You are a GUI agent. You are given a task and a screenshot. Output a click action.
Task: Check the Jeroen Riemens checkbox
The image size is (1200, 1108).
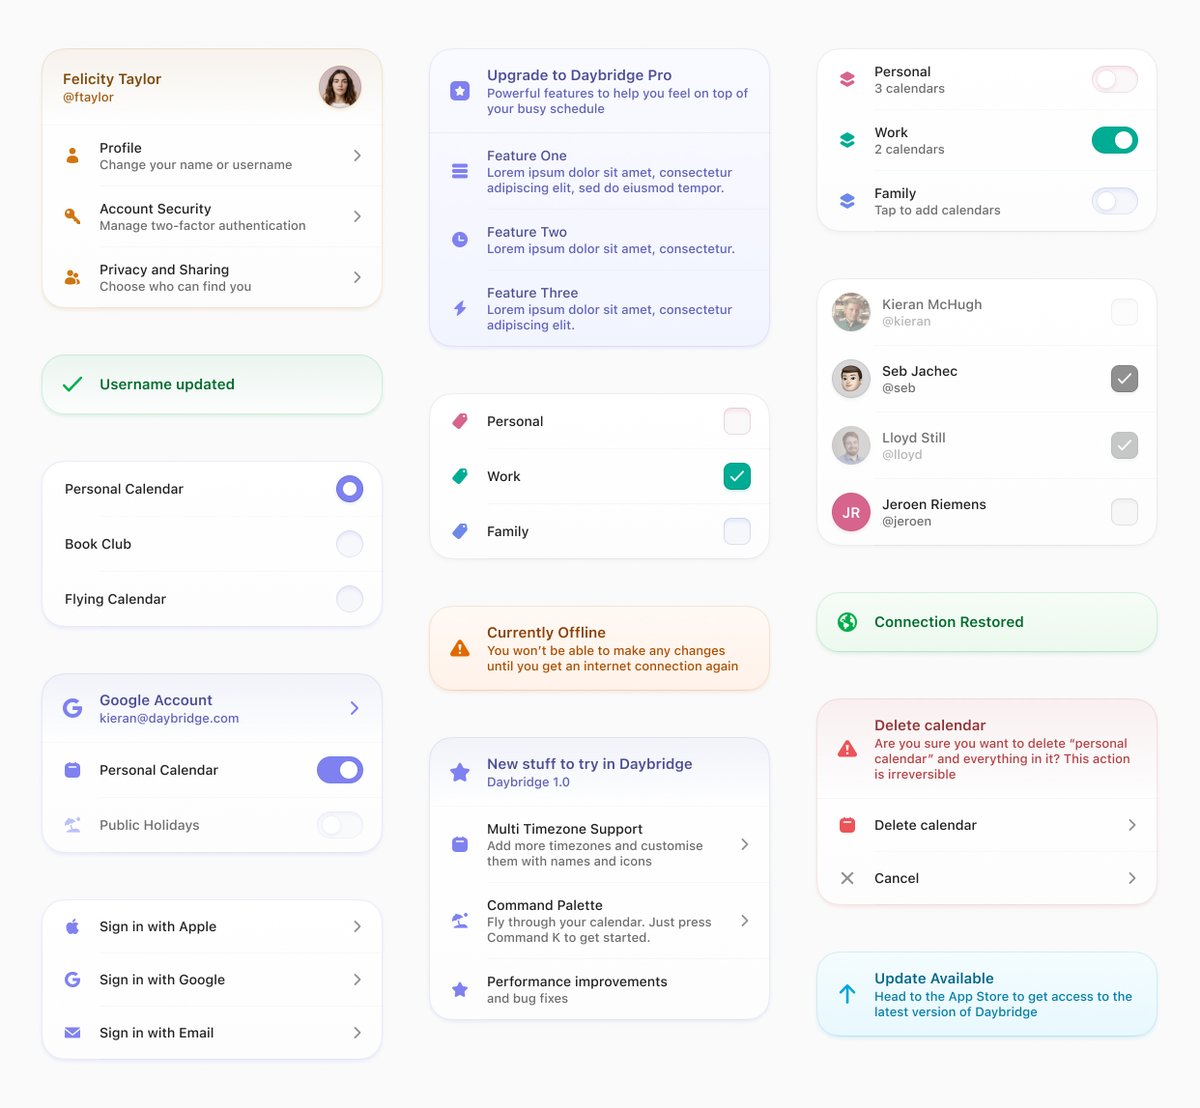(1125, 512)
